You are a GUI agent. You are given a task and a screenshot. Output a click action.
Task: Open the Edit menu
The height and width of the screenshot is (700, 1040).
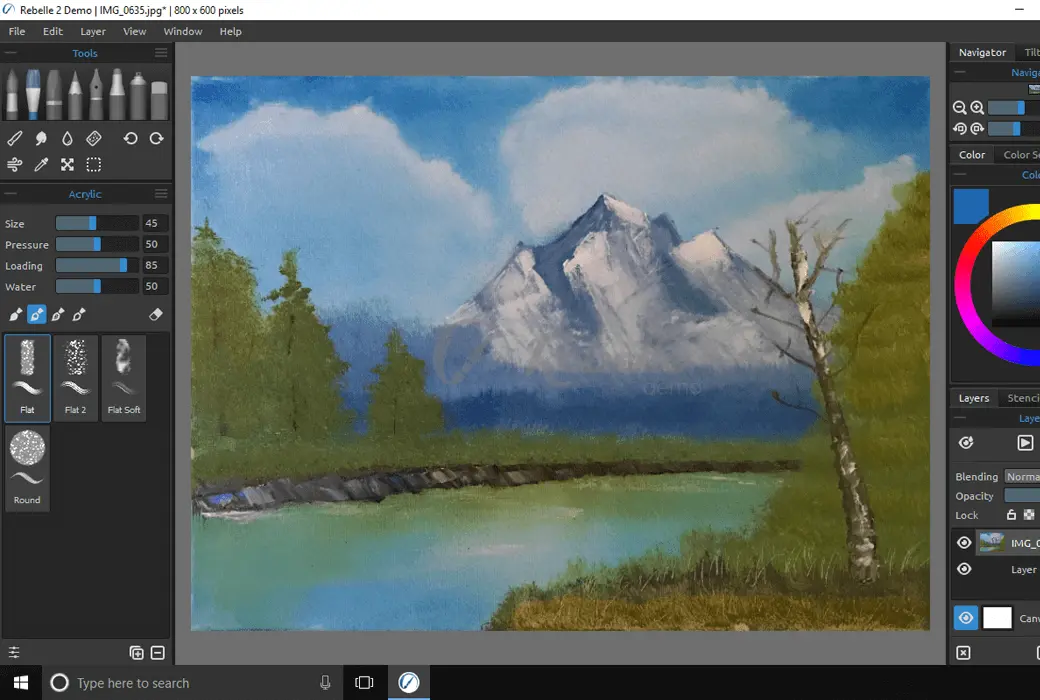pos(52,31)
